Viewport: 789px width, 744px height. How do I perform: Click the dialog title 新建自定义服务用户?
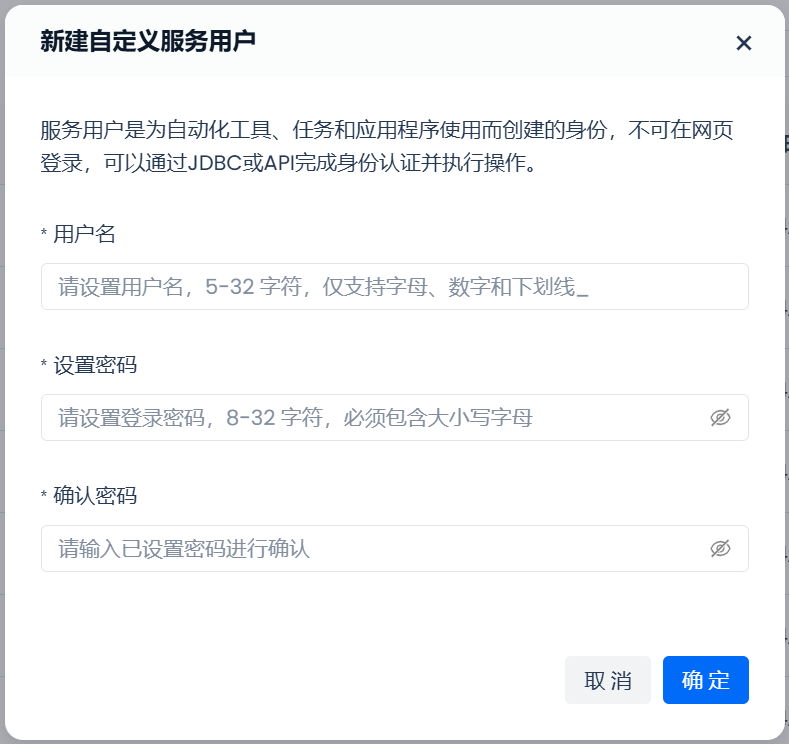click(x=147, y=41)
